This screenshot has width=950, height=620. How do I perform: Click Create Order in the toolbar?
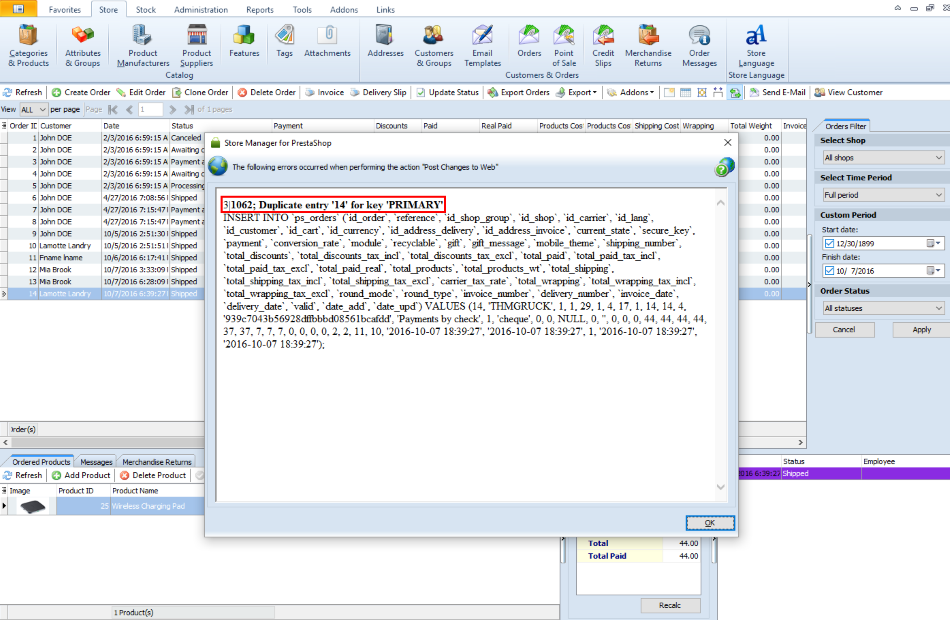pos(81,92)
